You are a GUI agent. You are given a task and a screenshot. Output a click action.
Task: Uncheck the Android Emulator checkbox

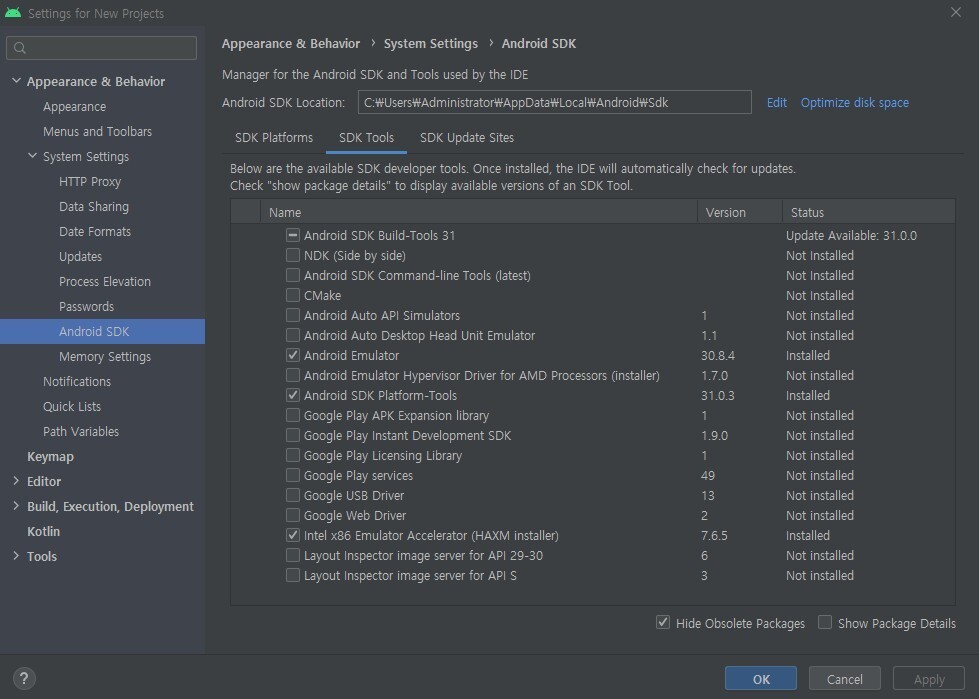[x=293, y=355]
